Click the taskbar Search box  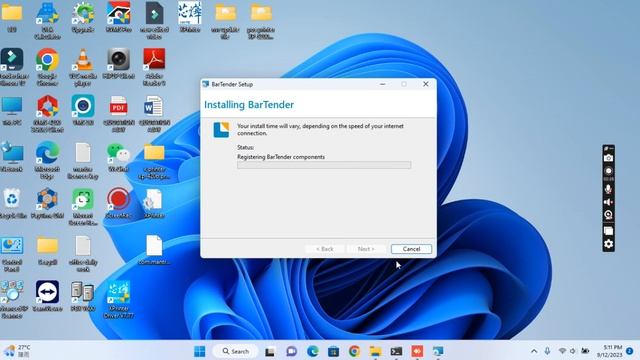click(x=236, y=351)
